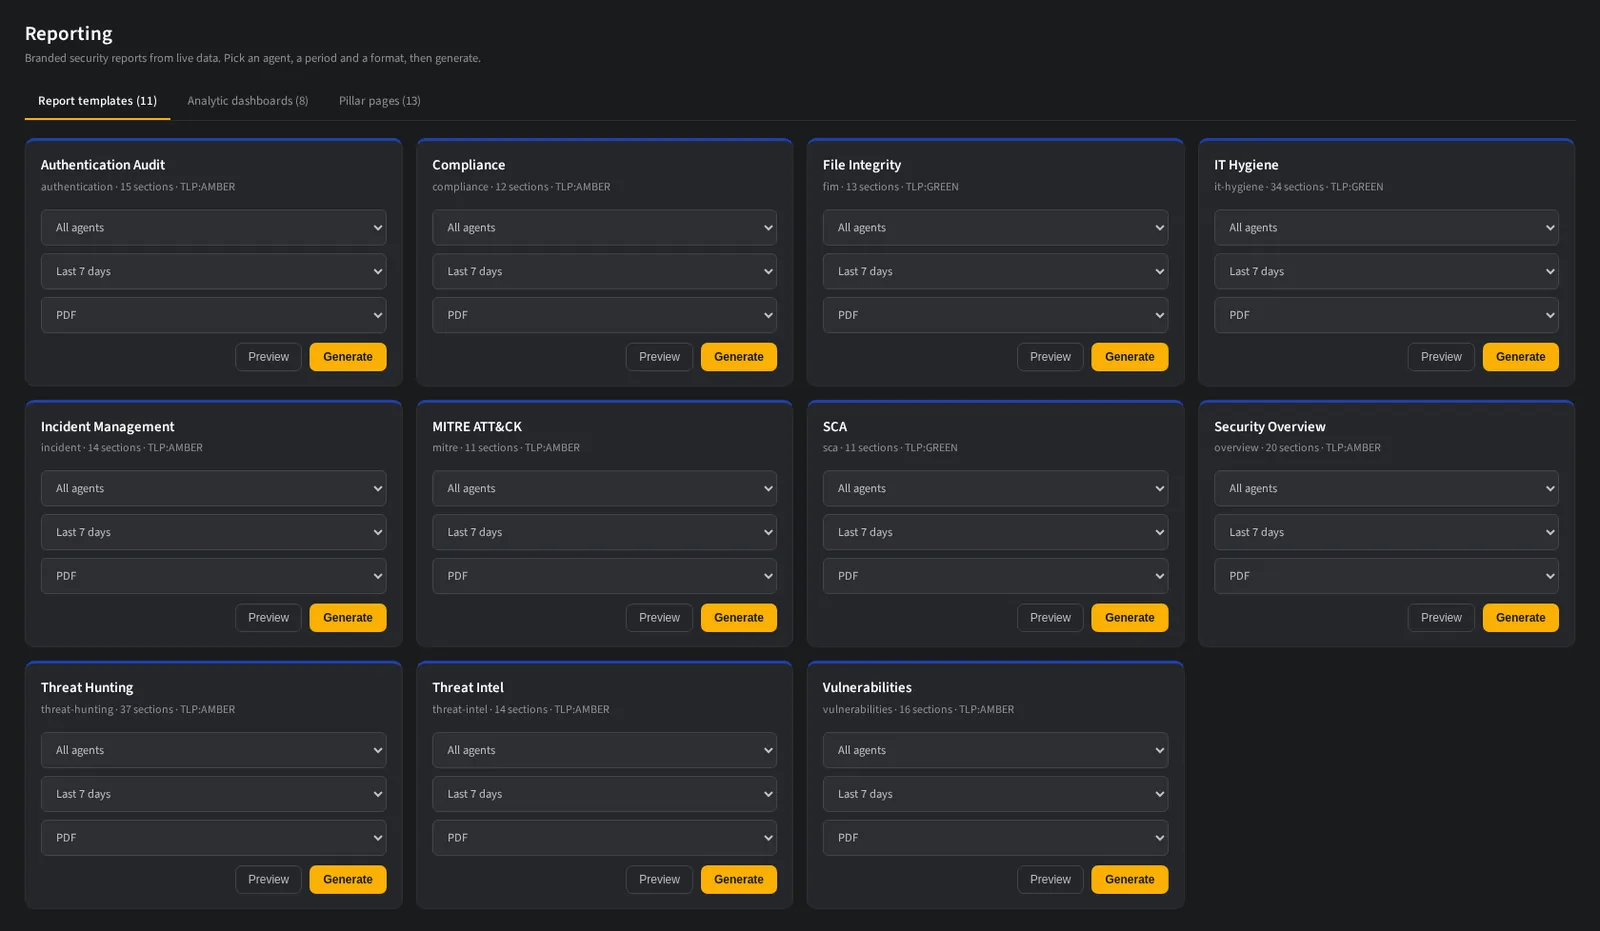Screen dimensions: 1600x931
Task: Generate the Threat Hunting report
Action: click(x=348, y=880)
